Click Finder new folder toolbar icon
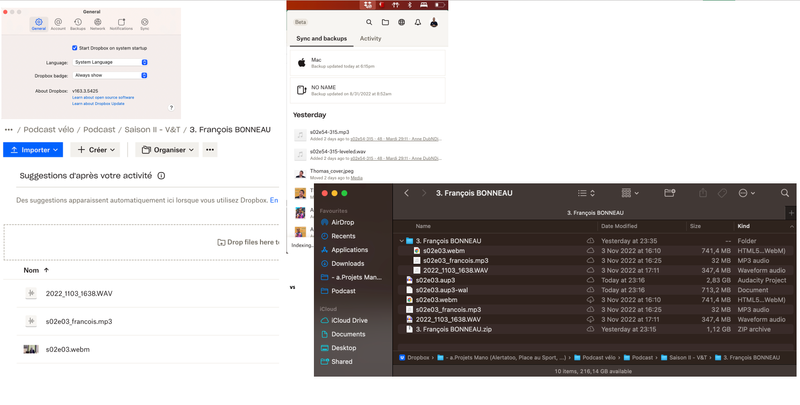Viewport: 800px width, 405px height. (x=670, y=193)
